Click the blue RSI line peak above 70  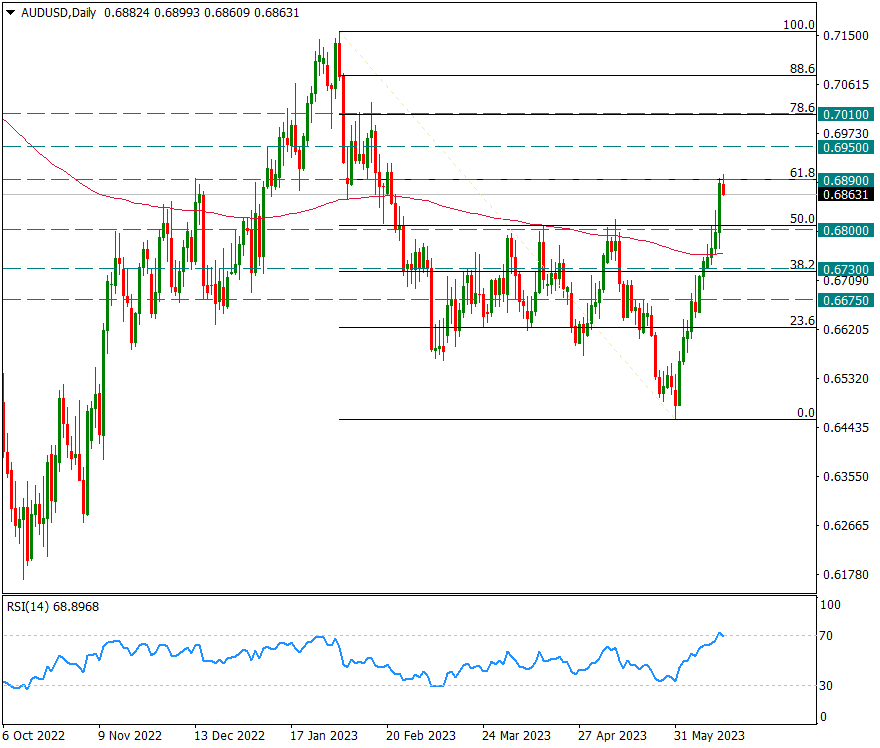pyautogui.click(x=719, y=634)
